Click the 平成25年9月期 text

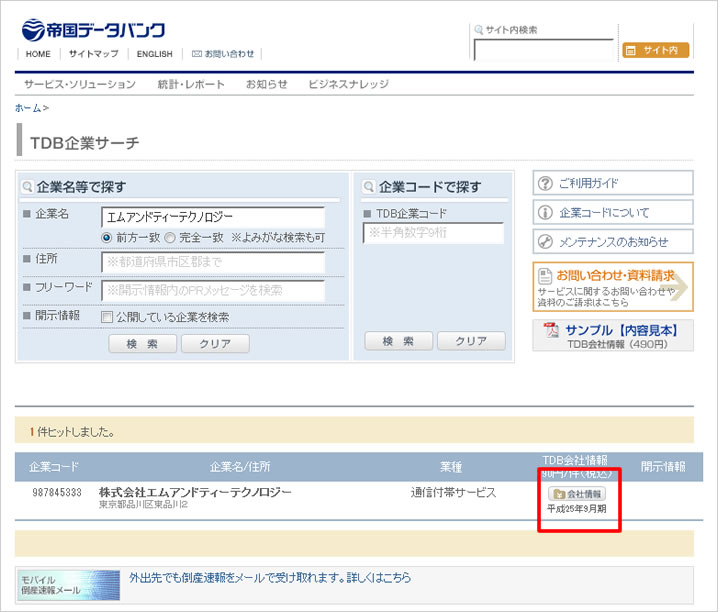click(577, 509)
